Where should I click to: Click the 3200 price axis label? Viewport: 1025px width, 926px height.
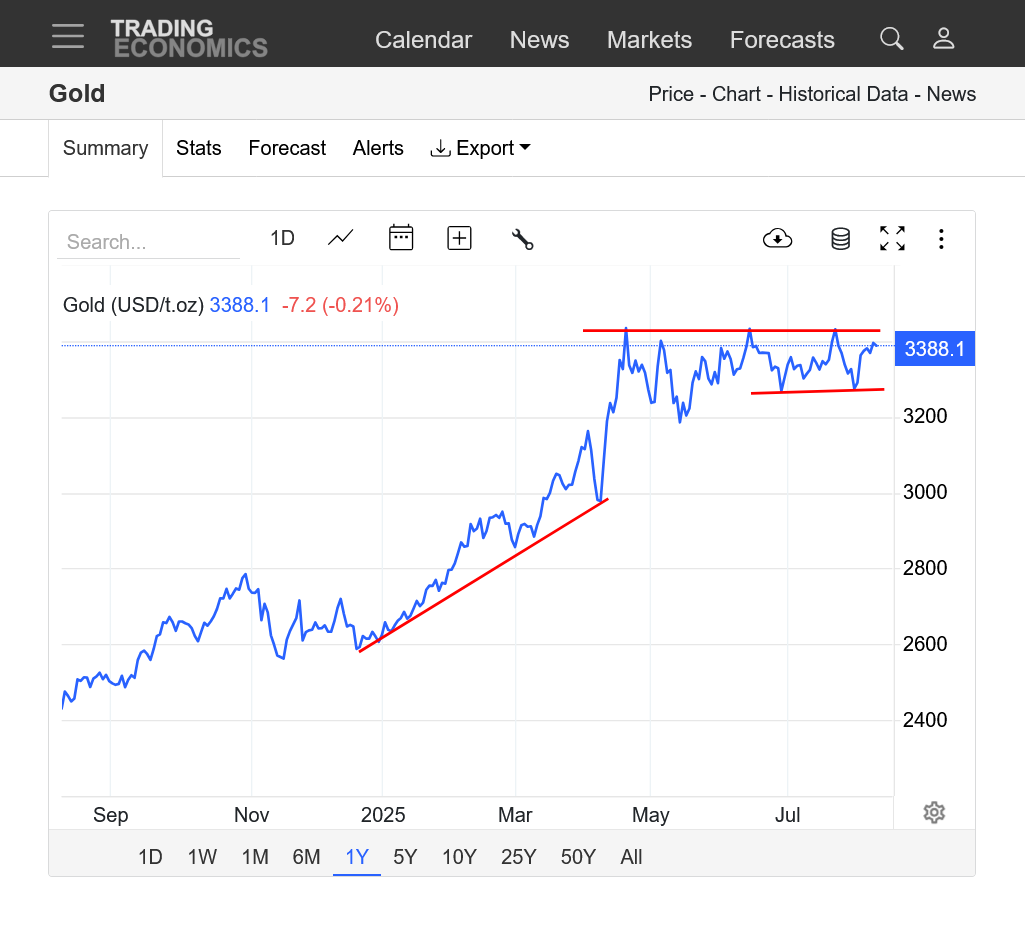925,416
